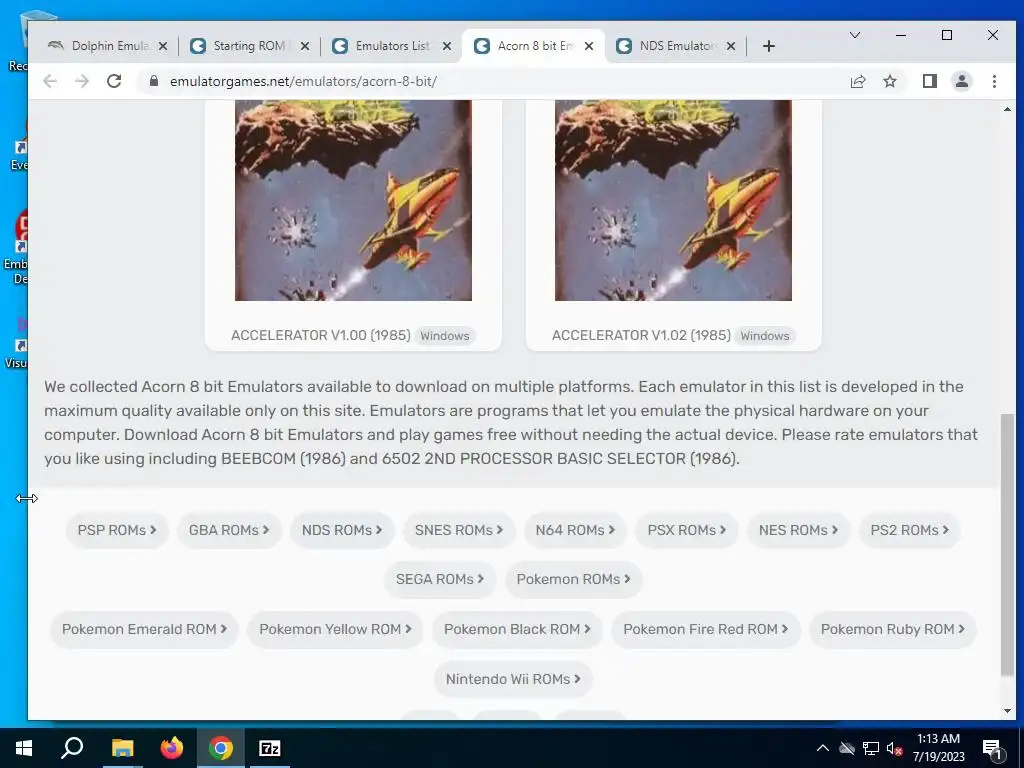Viewport: 1024px width, 768px height.
Task: Close the Emulators List tab
Action: 447,46
